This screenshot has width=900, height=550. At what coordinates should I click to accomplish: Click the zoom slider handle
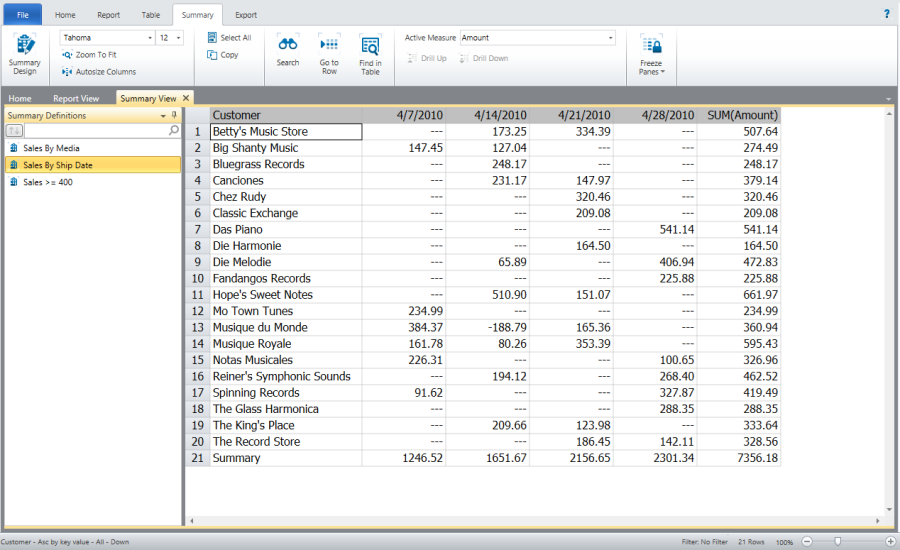coord(838,541)
